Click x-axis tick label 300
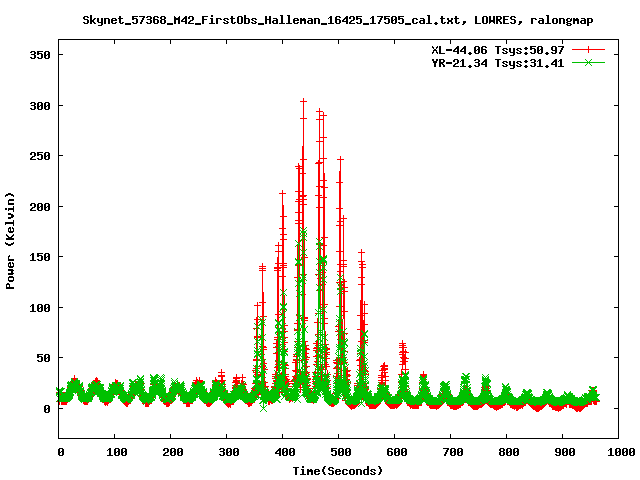Screen dimensions: 640x480 [x=229, y=452]
